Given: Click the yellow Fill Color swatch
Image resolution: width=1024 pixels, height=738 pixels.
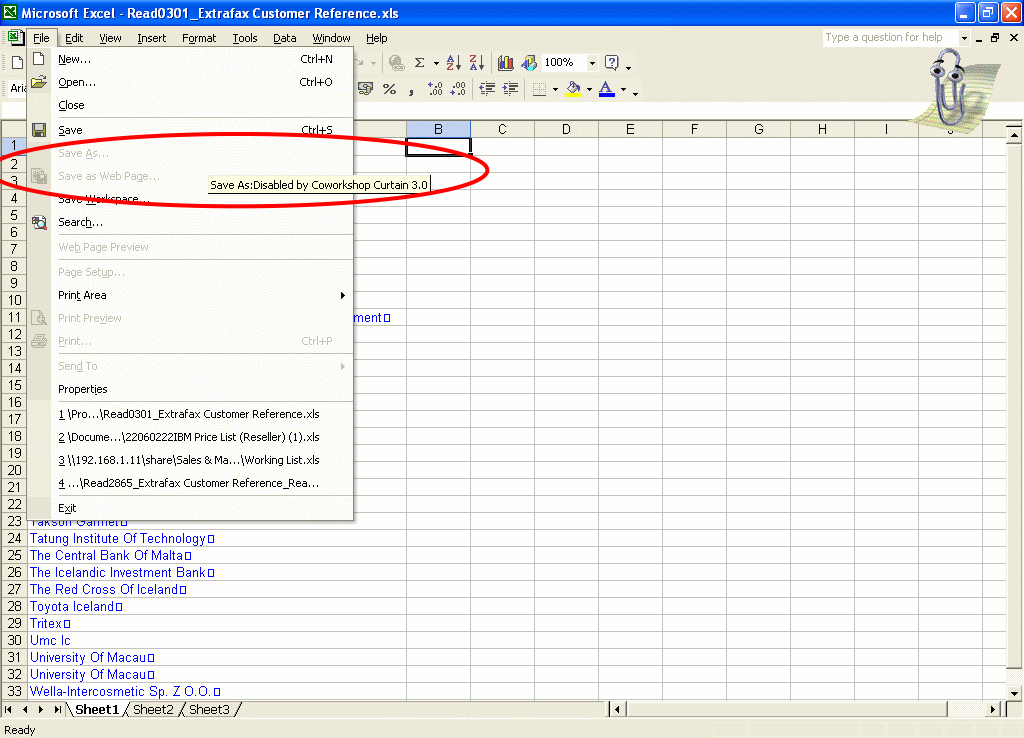Looking at the screenshot, I should 573,89.
